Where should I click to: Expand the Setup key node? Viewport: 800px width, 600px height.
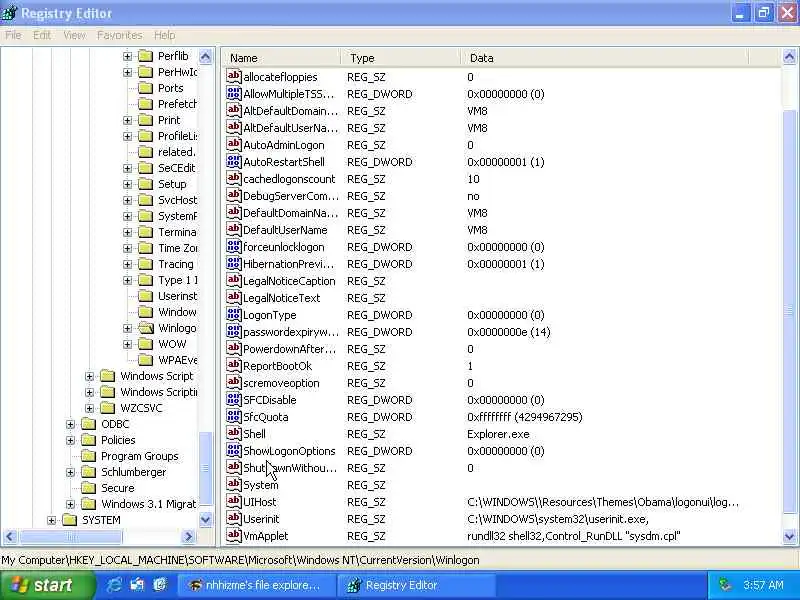click(128, 184)
